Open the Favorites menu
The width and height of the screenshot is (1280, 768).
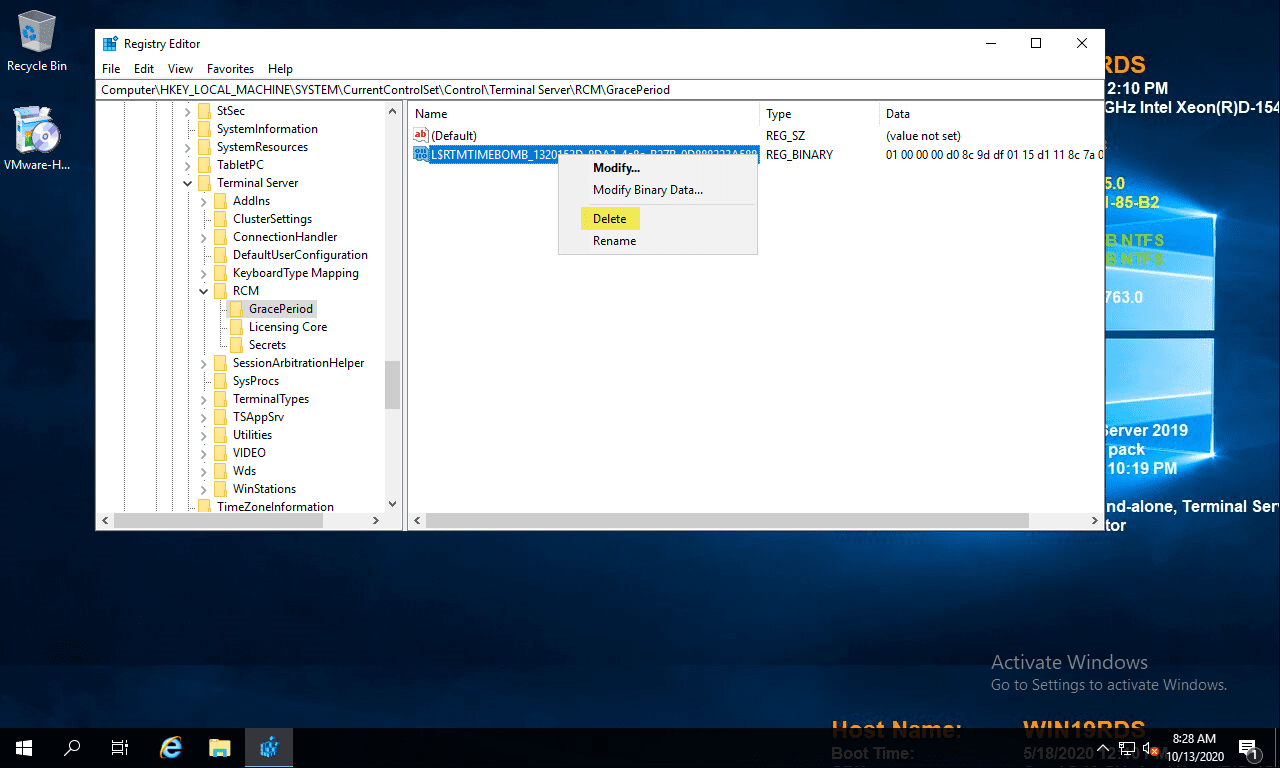(230, 69)
